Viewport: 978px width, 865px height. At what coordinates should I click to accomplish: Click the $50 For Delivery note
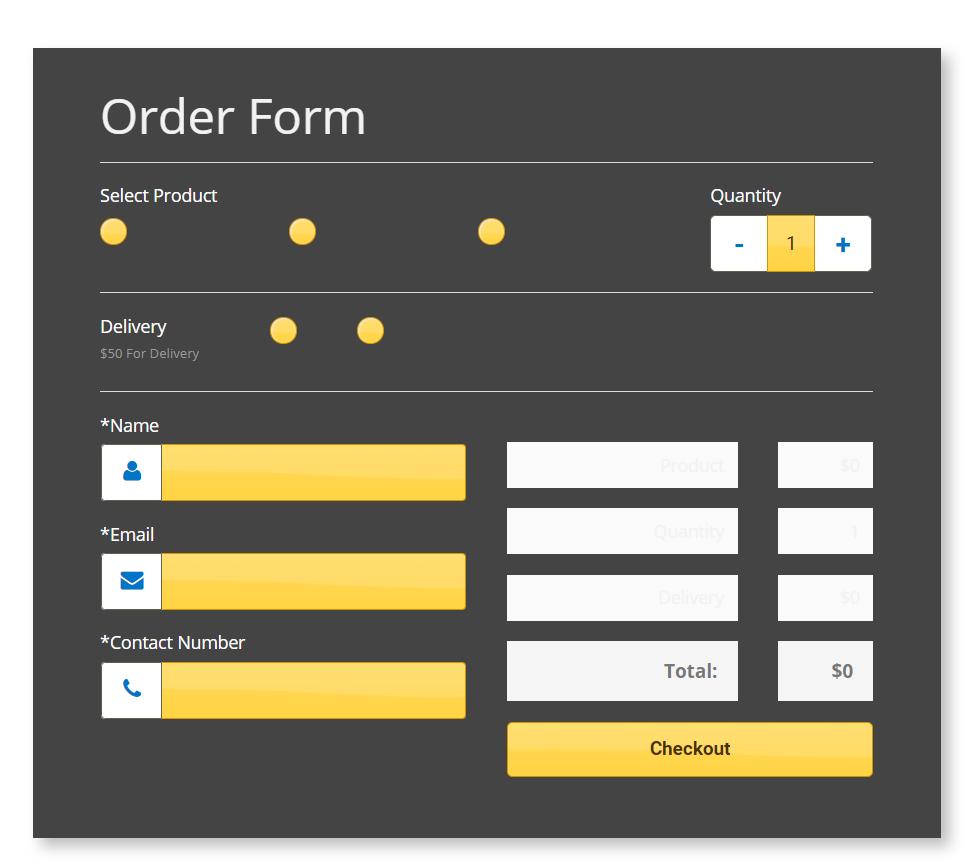[149, 353]
